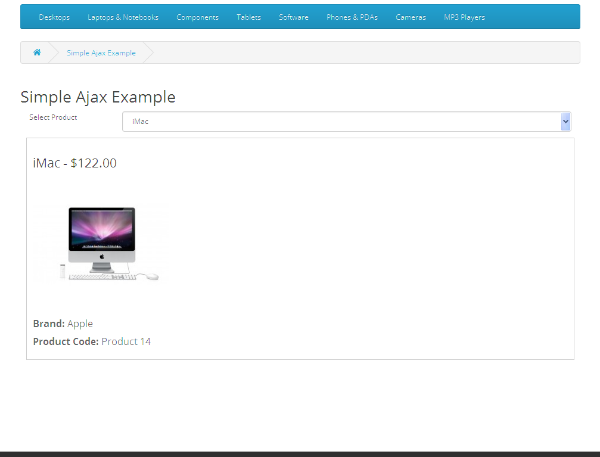Click the product code 'Product 14'
600x457 pixels.
[126, 341]
